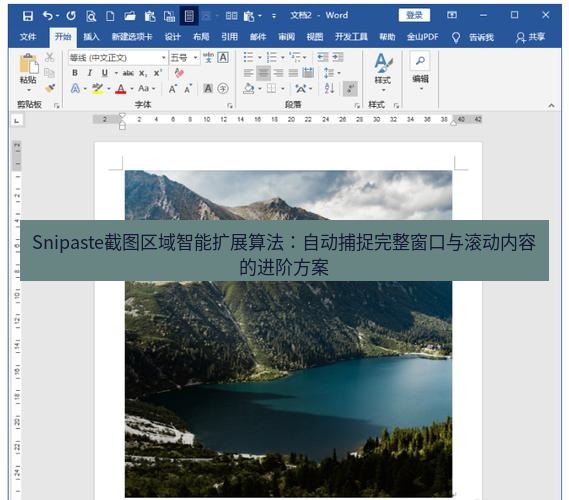Click the Paste clipboard icon
Viewport: 569px width, 500px height.
tap(28, 64)
